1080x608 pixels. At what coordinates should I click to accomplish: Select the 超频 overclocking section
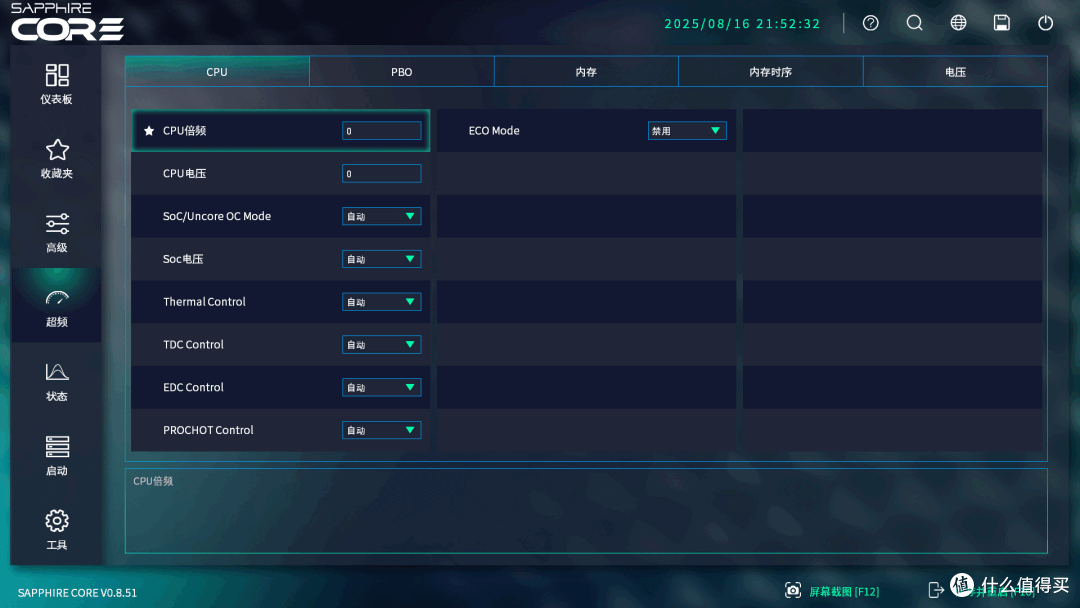point(56,307)
